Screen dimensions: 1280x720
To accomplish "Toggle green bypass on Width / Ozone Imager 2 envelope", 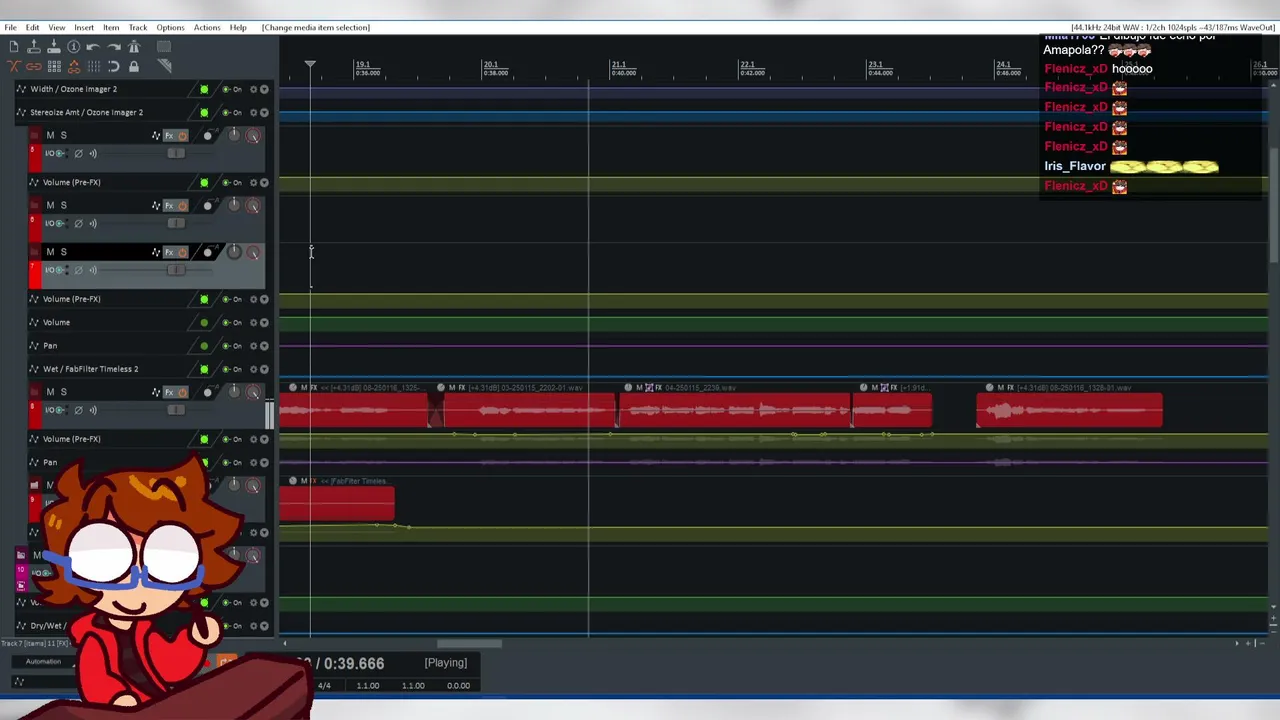I will [x=204, y=89].
